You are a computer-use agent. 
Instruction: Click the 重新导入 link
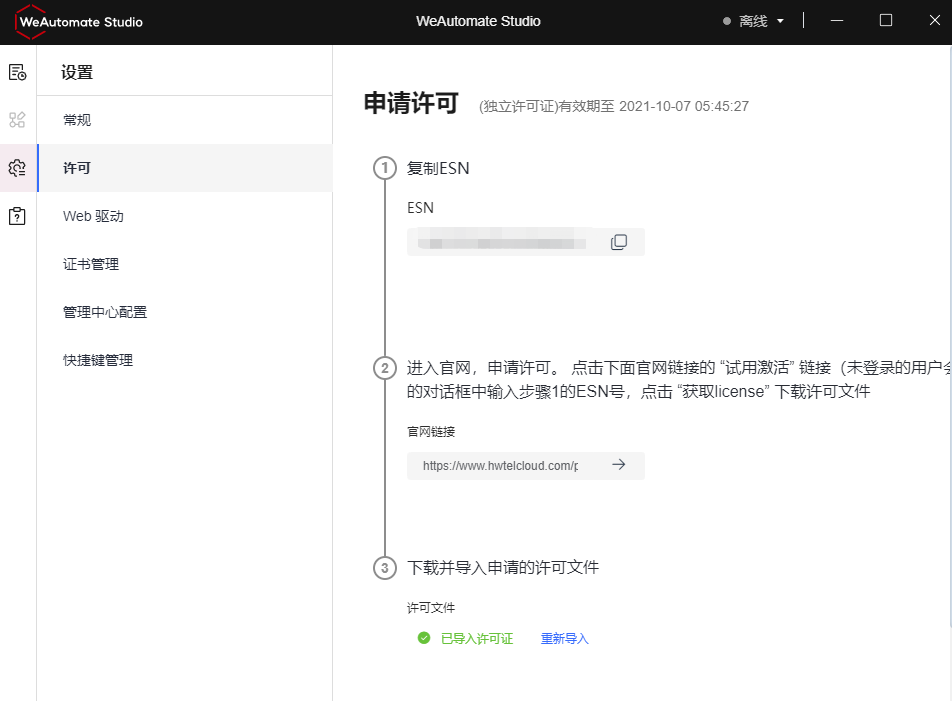point(564,638)
